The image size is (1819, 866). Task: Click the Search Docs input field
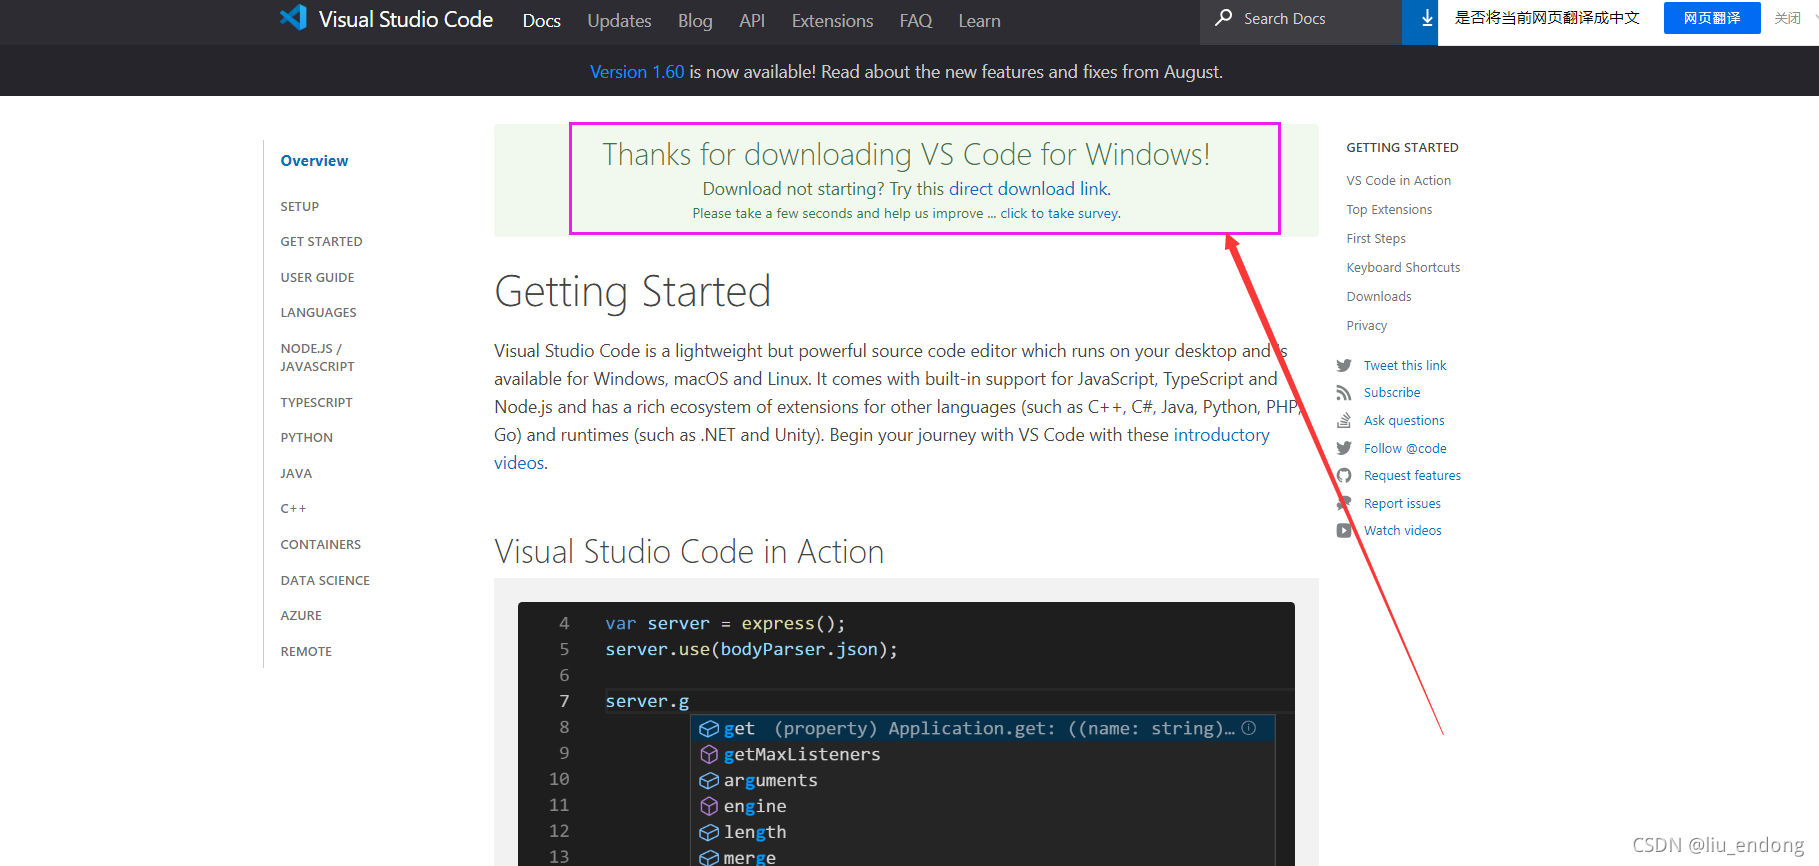pos(1300,20)
